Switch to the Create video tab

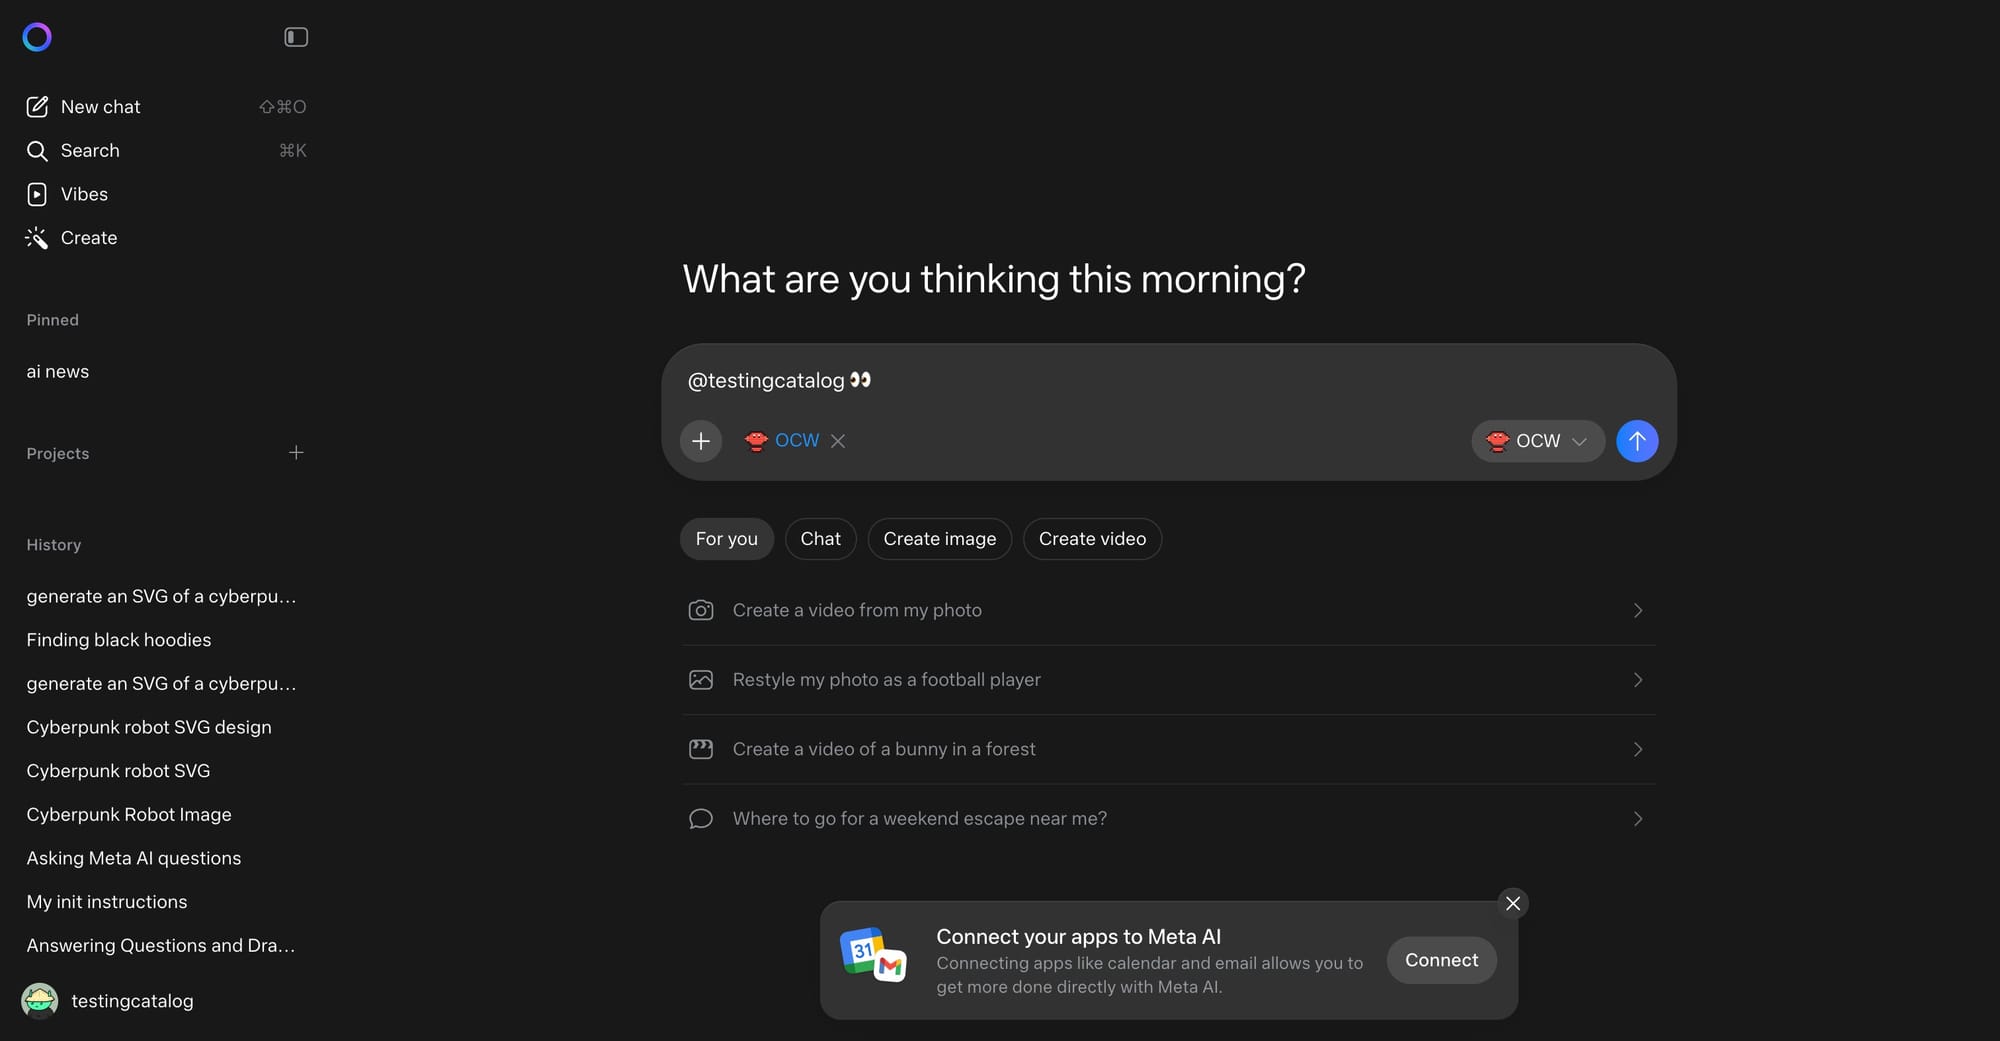1092,538
